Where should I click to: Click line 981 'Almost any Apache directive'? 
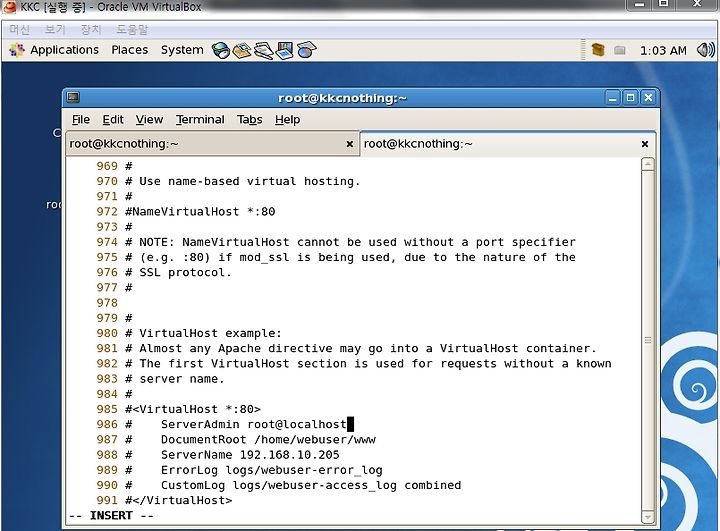point(360,349)
